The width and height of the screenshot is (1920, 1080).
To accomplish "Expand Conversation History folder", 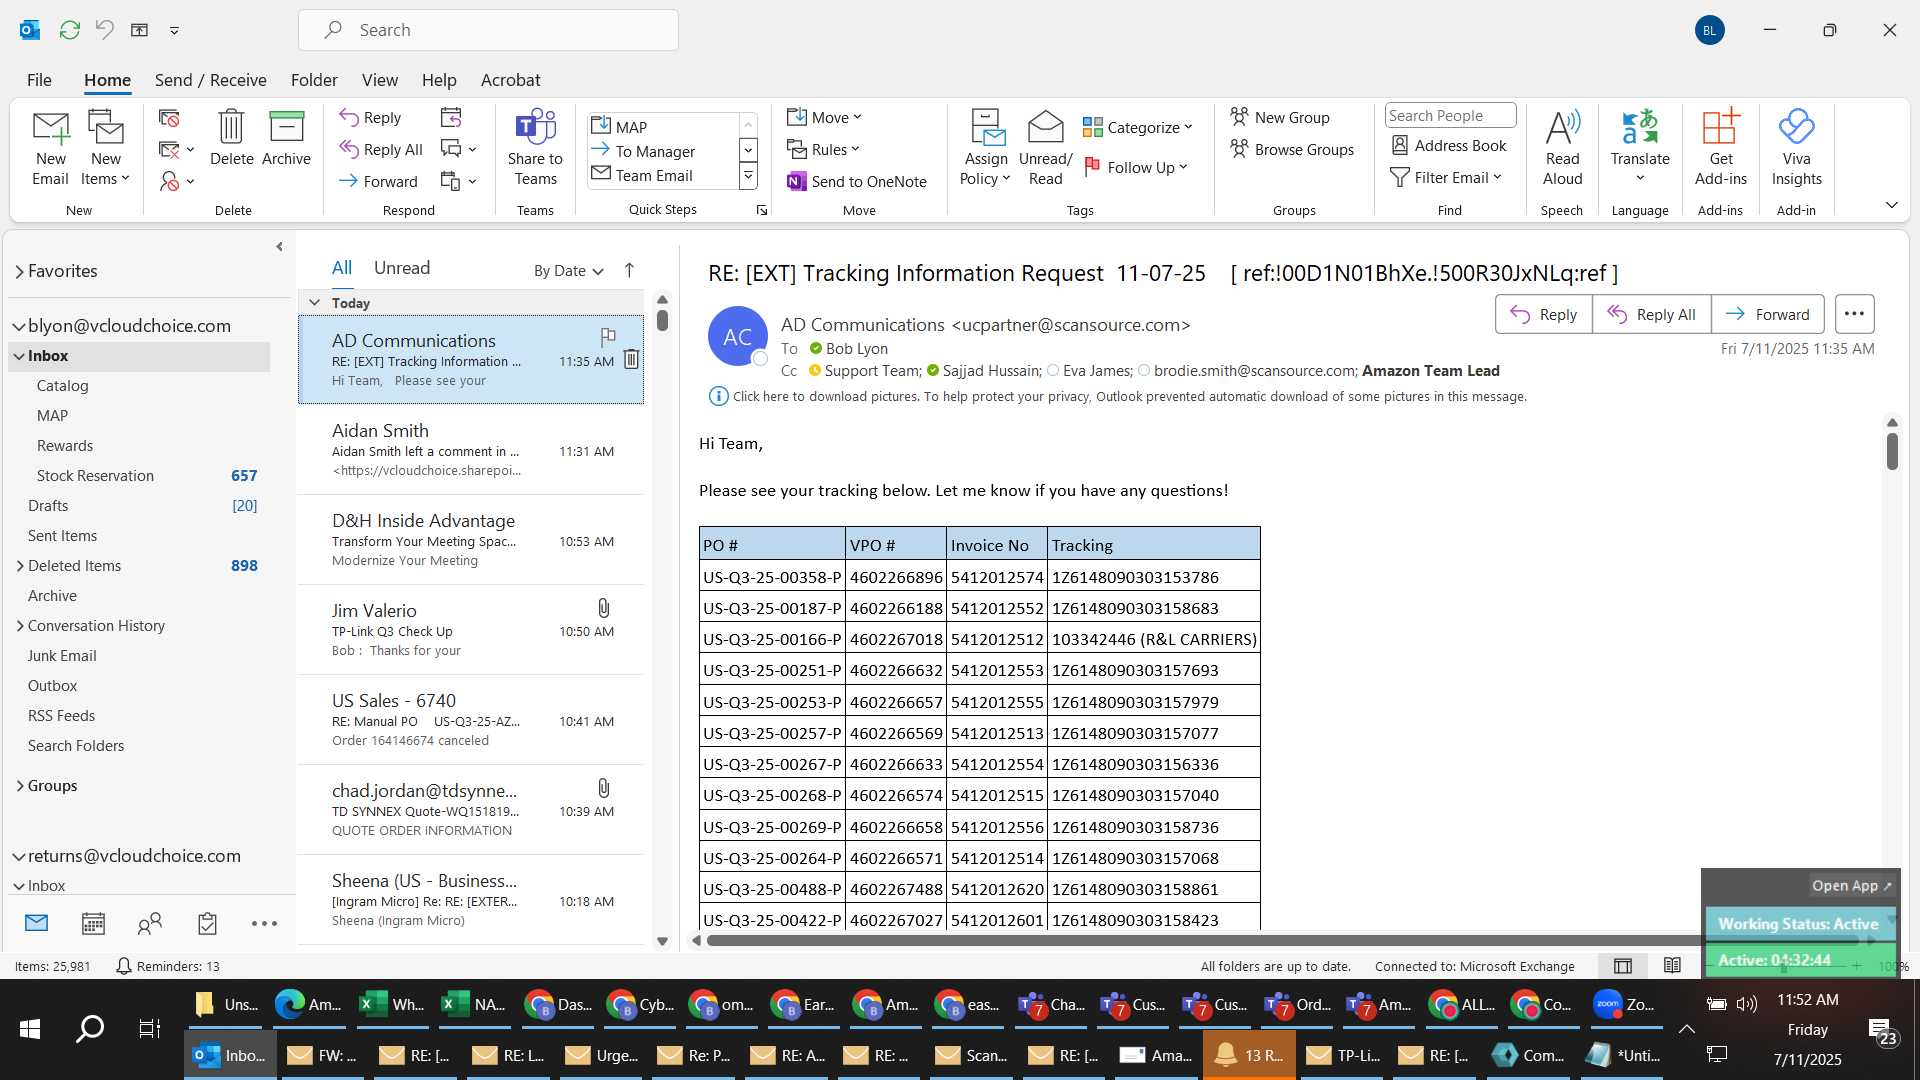I will tap(20, 626).
